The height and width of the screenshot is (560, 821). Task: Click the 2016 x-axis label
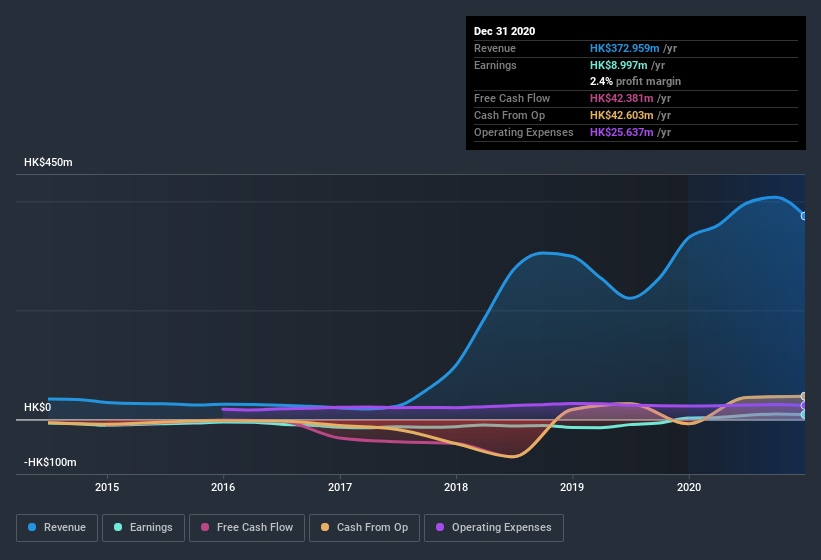point(223,487)
